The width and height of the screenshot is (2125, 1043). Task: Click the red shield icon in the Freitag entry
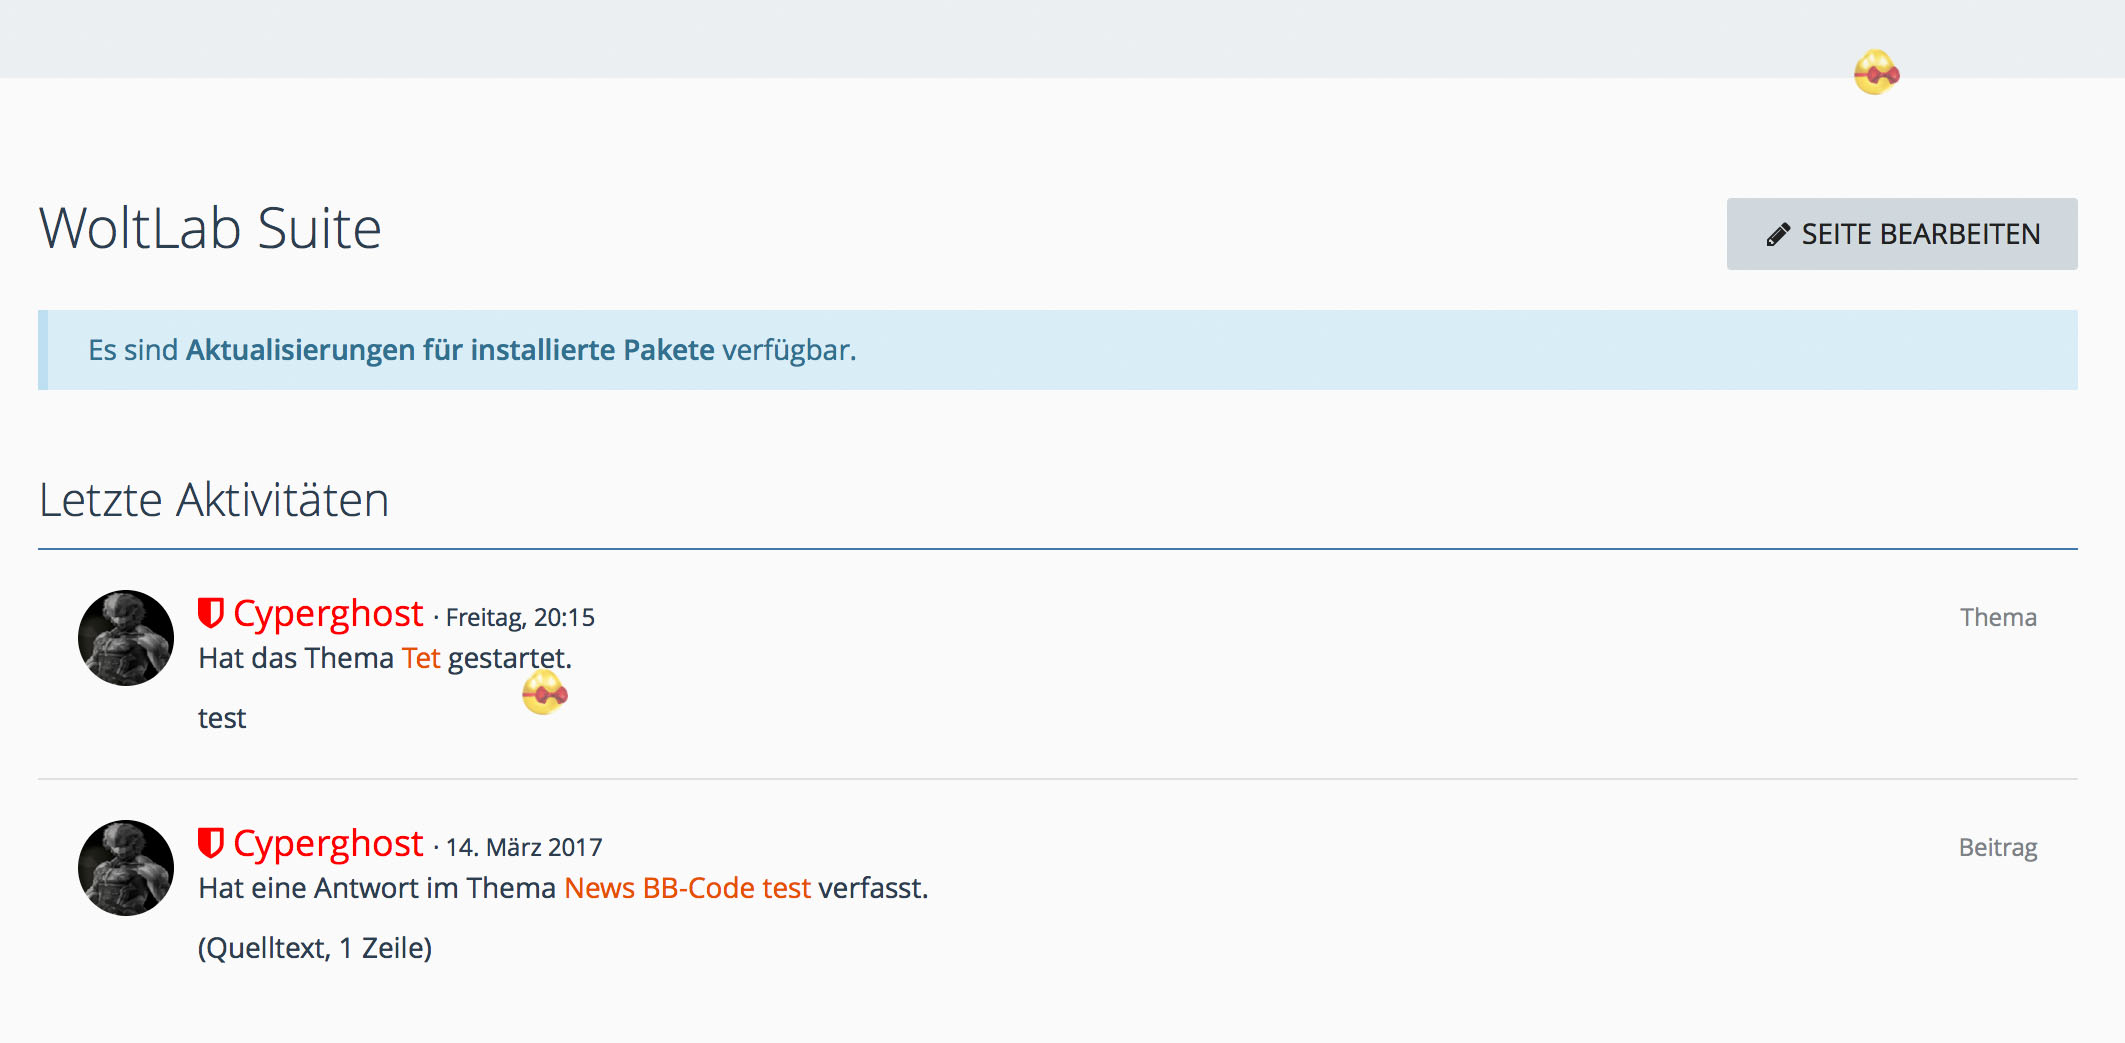click(210, 613)
